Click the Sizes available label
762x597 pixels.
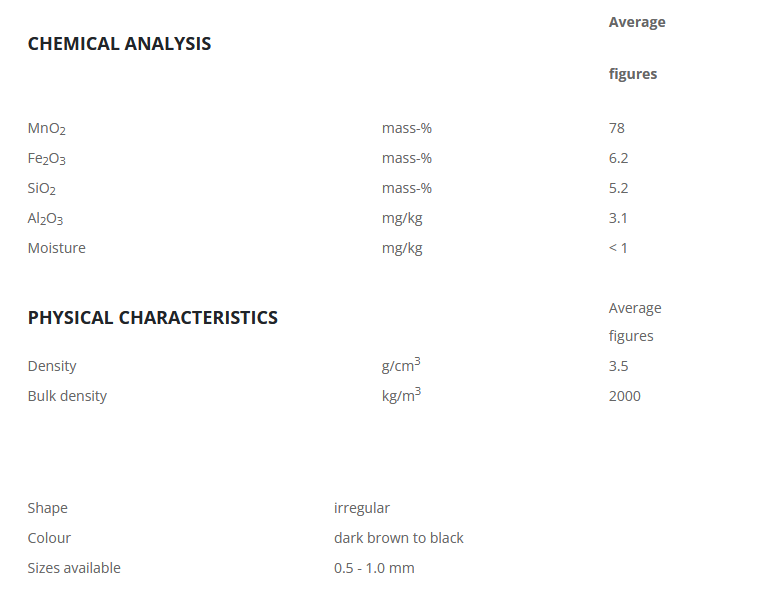pyautogui.click(x=74, y=568)
